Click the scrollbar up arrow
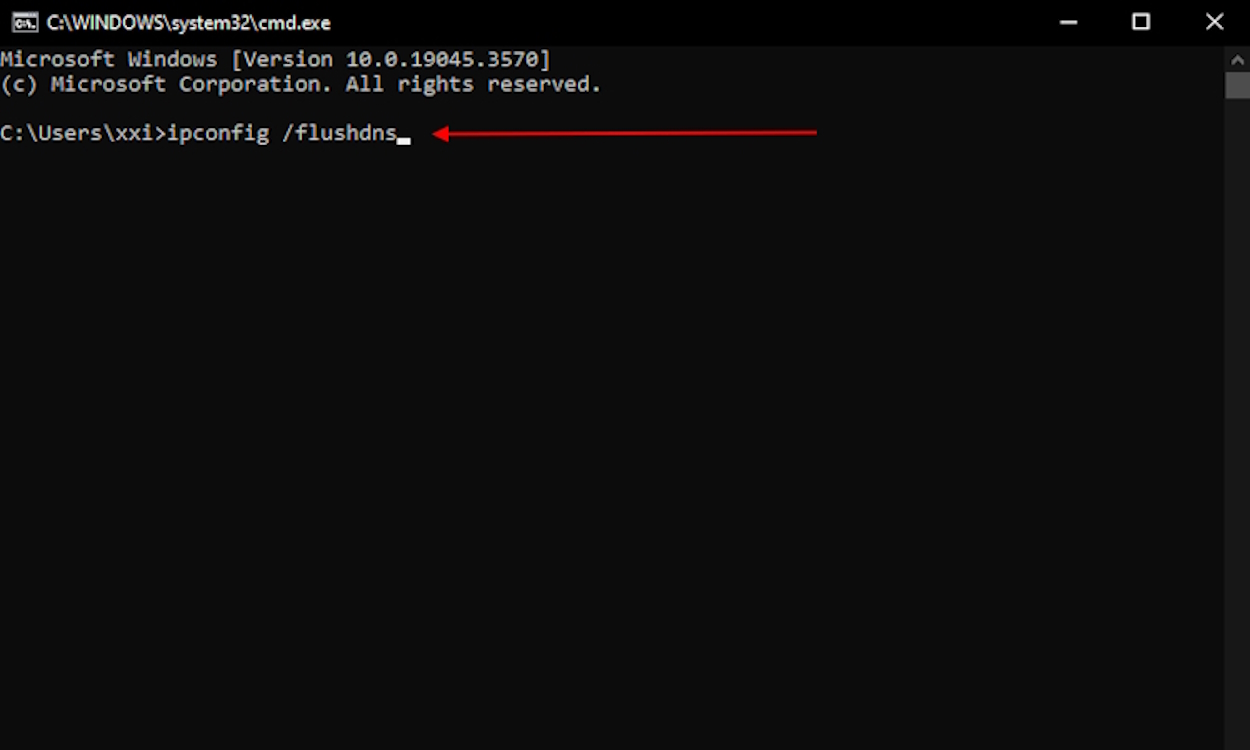Image resolution: width=1250 pixels, height=750 pixels. point(1237,59)
